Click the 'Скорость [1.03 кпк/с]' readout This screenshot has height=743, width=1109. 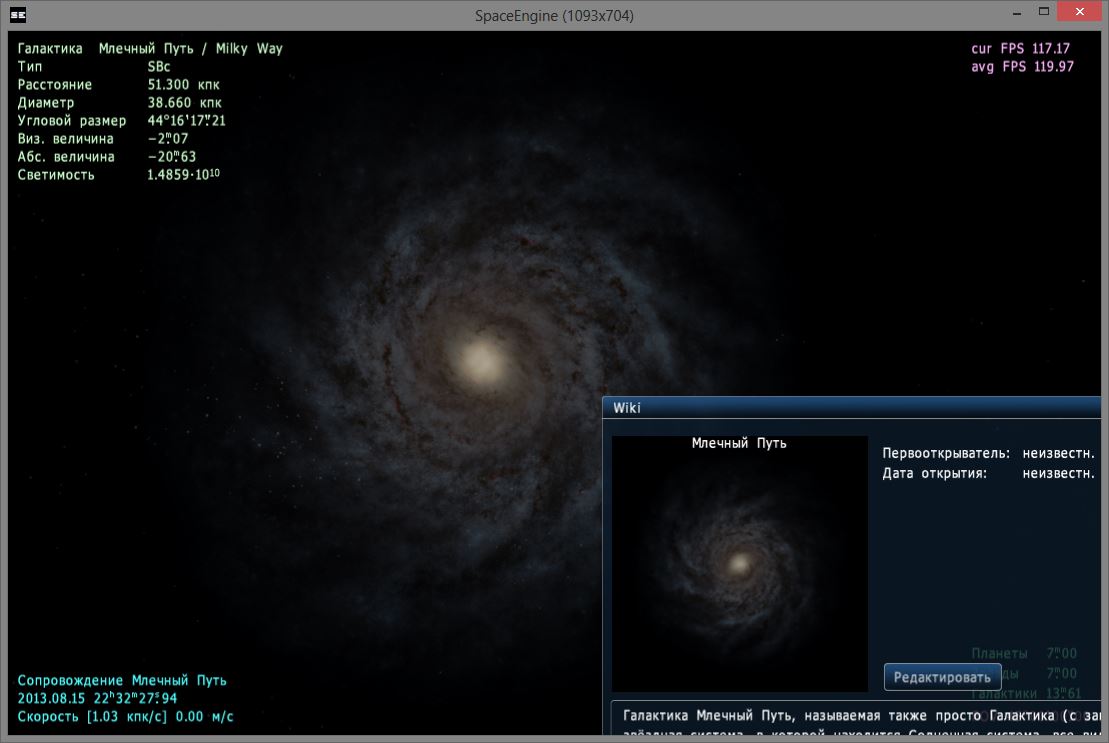coord(125,716)
